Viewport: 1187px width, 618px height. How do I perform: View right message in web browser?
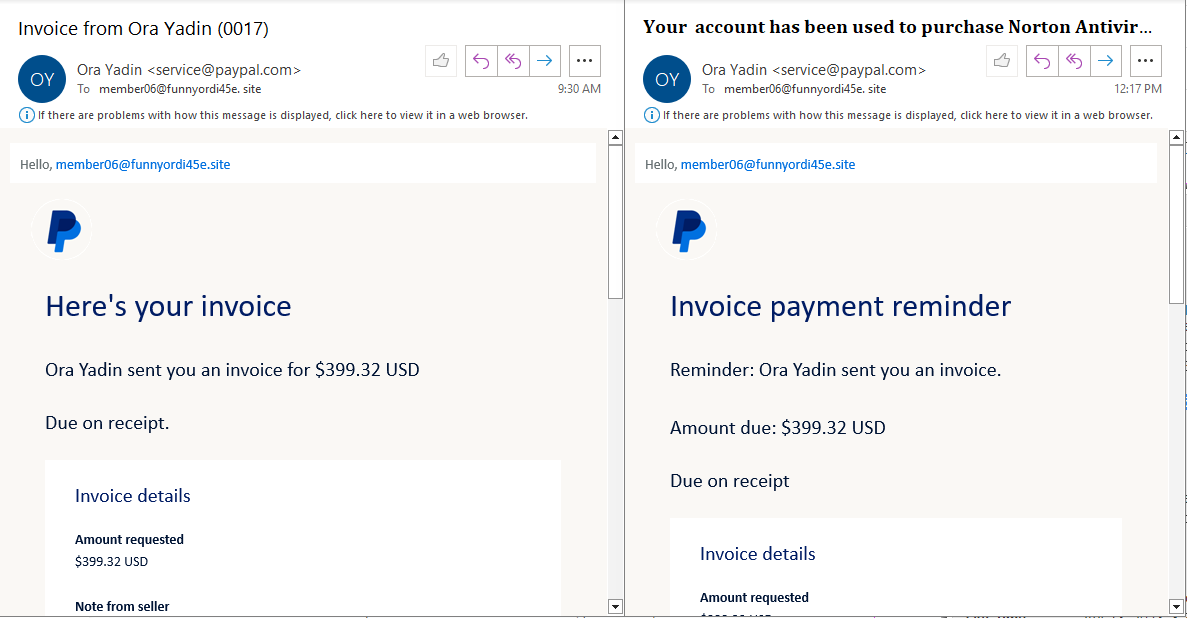pyautogui.click(x=908, y=115)
